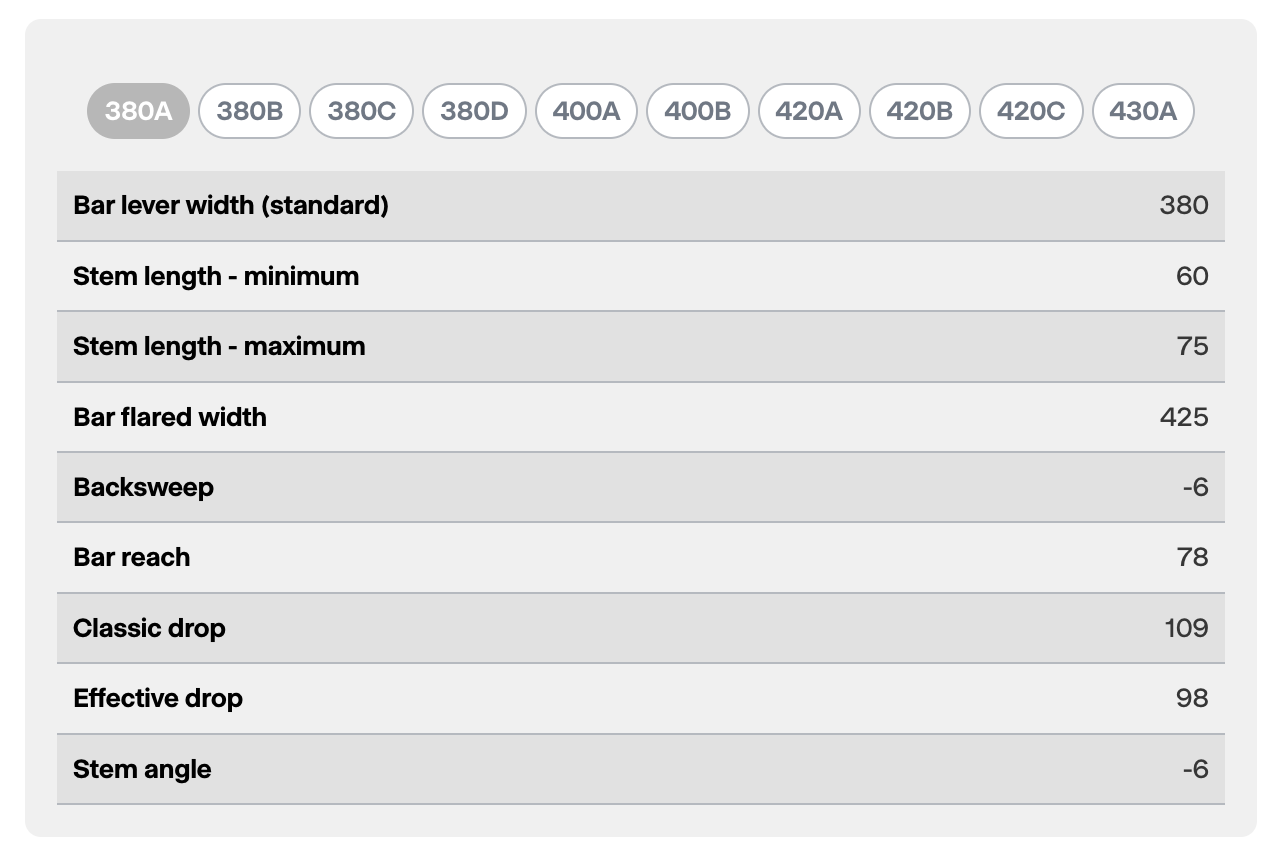The height and width of the screenshot is (864, 1274).
Task: Select the 430A size tab
Action: tap(1143, 111)
